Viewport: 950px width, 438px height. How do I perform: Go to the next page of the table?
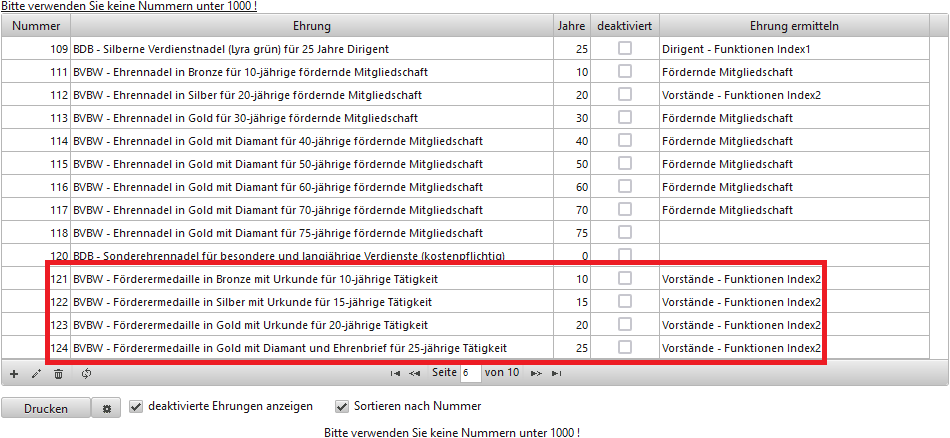(536, 373)
